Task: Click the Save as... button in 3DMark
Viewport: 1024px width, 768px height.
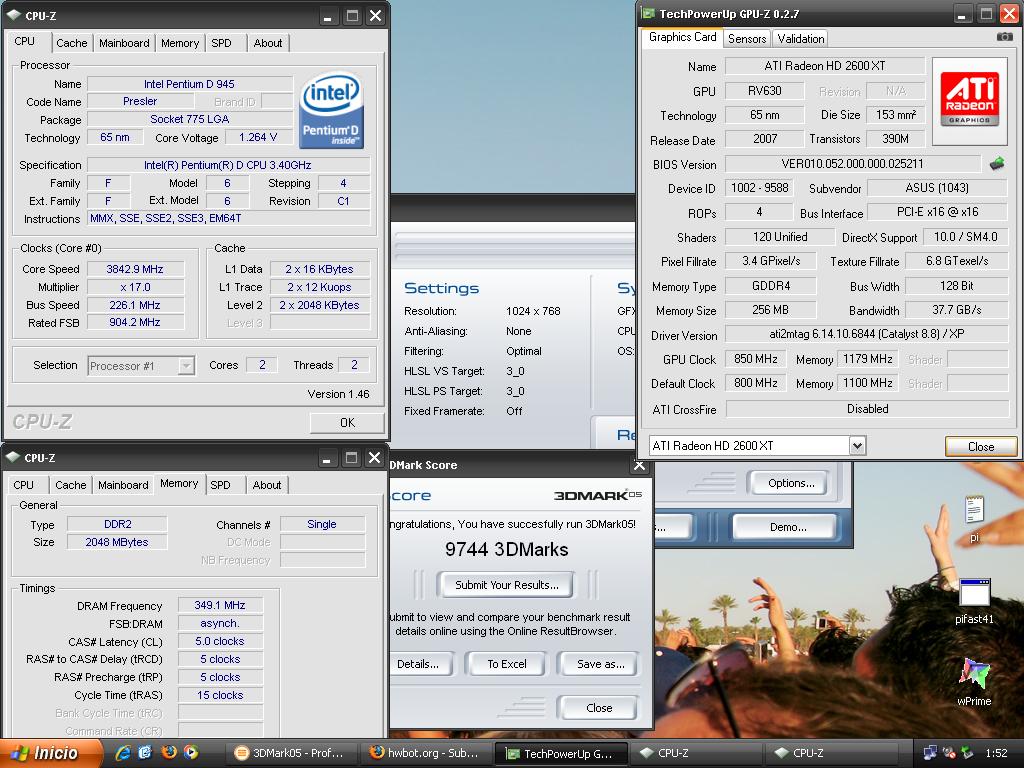Action: tap(600, 664)
